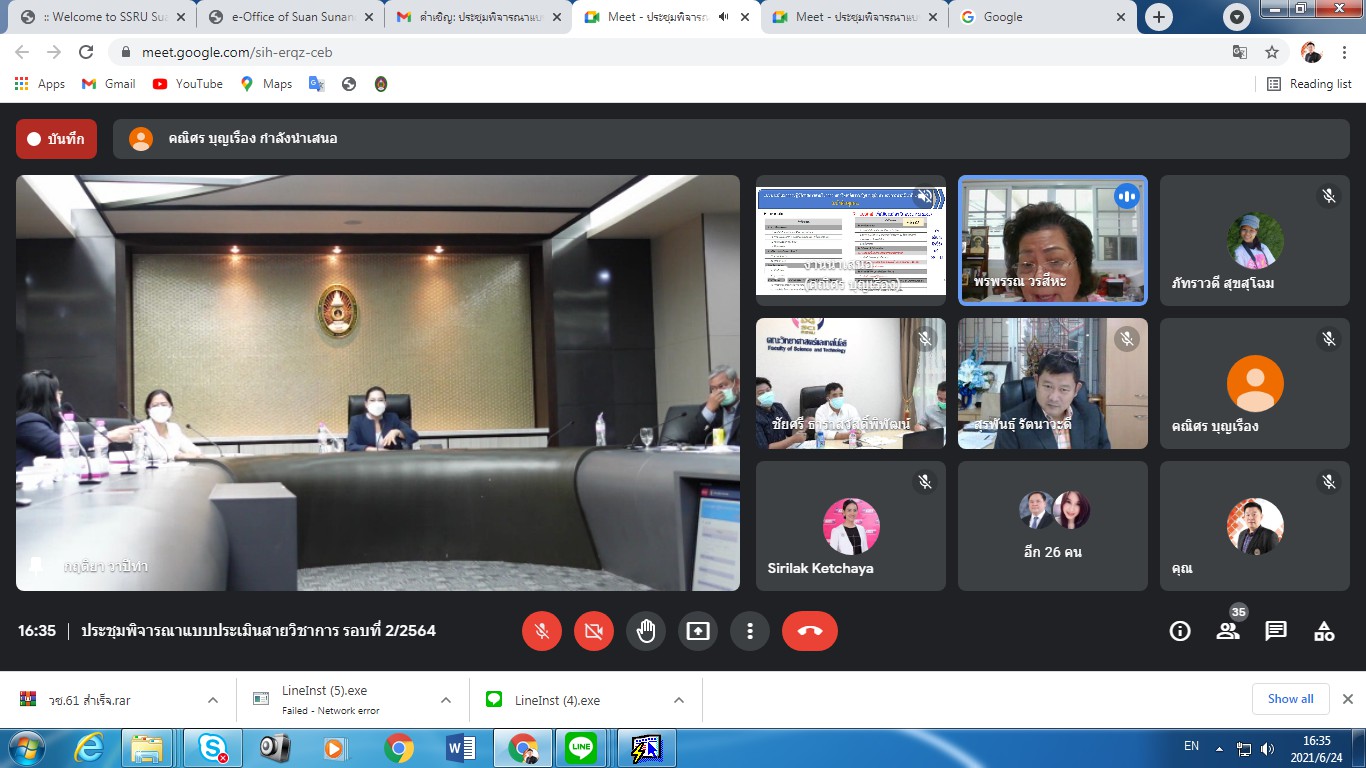1366x768 pixels.
Task: Click Show all downloads button
Action: [x=1290, y=699]
